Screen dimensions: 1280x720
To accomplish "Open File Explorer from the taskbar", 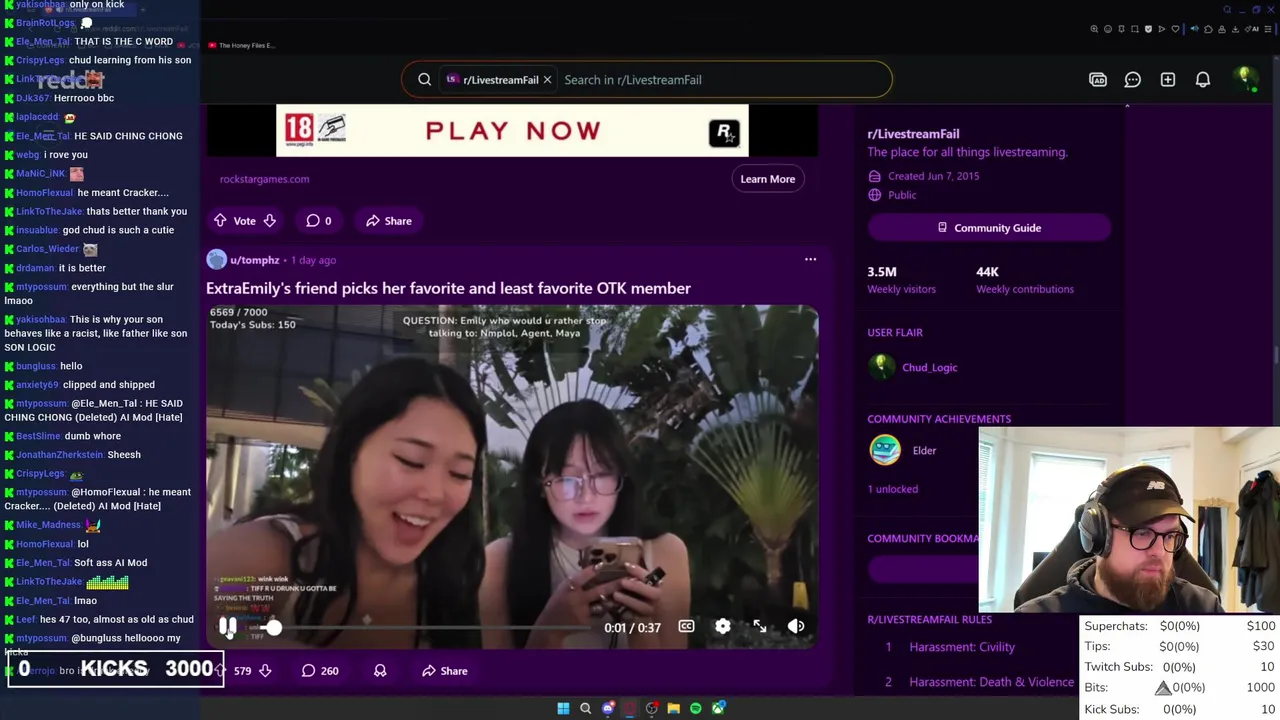I will (674, 708).
